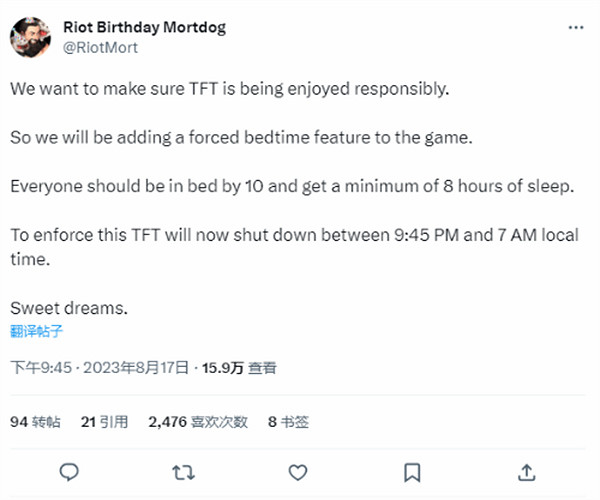Like the tweet with the heart icon
Image resolution: width=600 pixels, height=500 pixels.
pyautogui.click(x=297, y=470)
